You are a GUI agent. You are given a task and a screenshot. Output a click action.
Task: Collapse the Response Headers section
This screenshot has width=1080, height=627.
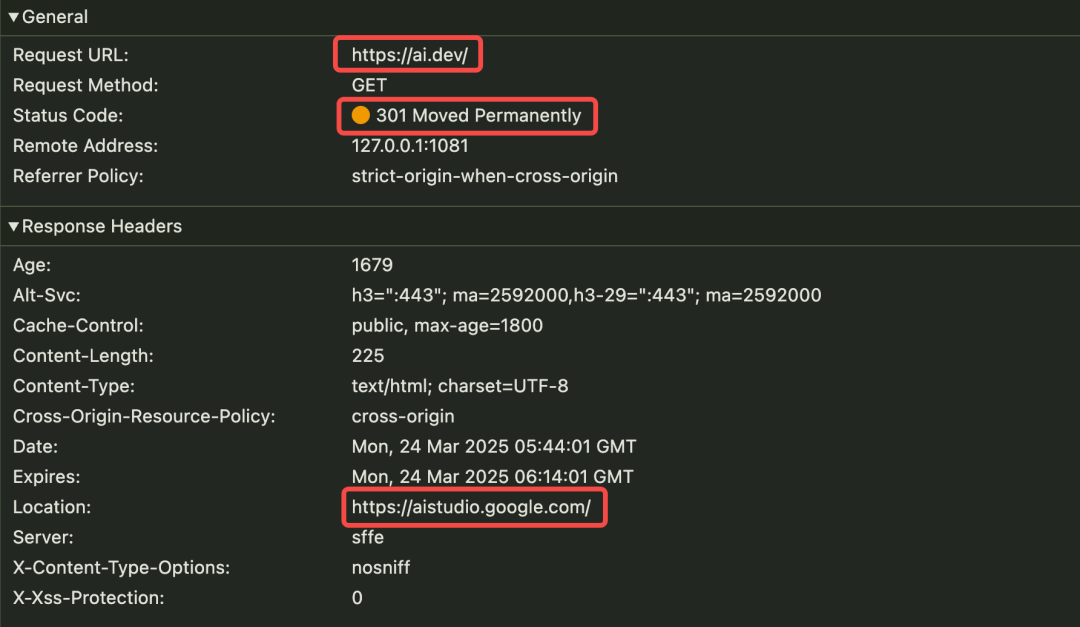[x=13, y=226]
